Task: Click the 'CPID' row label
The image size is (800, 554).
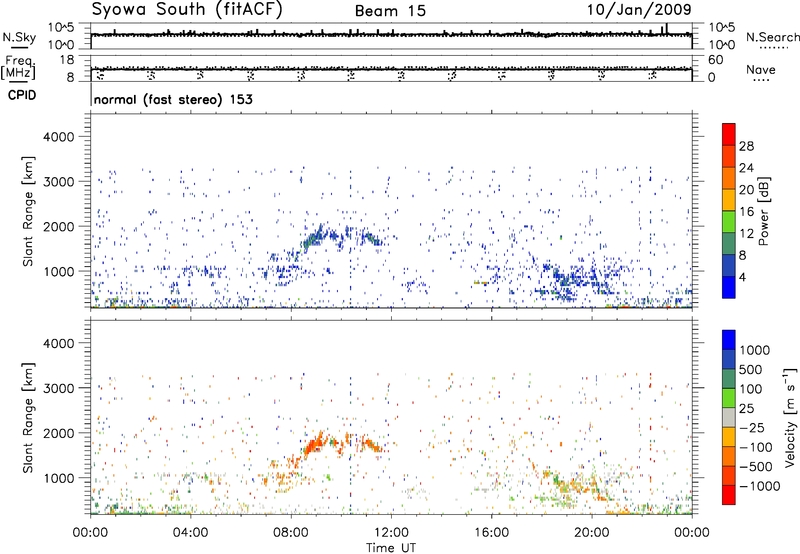Action: click(22, 95)
